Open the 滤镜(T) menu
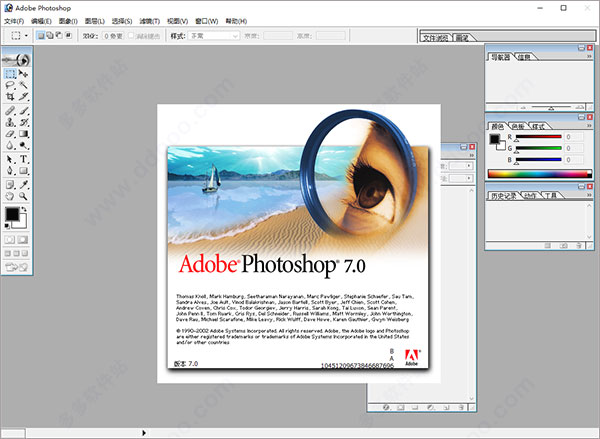 [x=149, y=21]
